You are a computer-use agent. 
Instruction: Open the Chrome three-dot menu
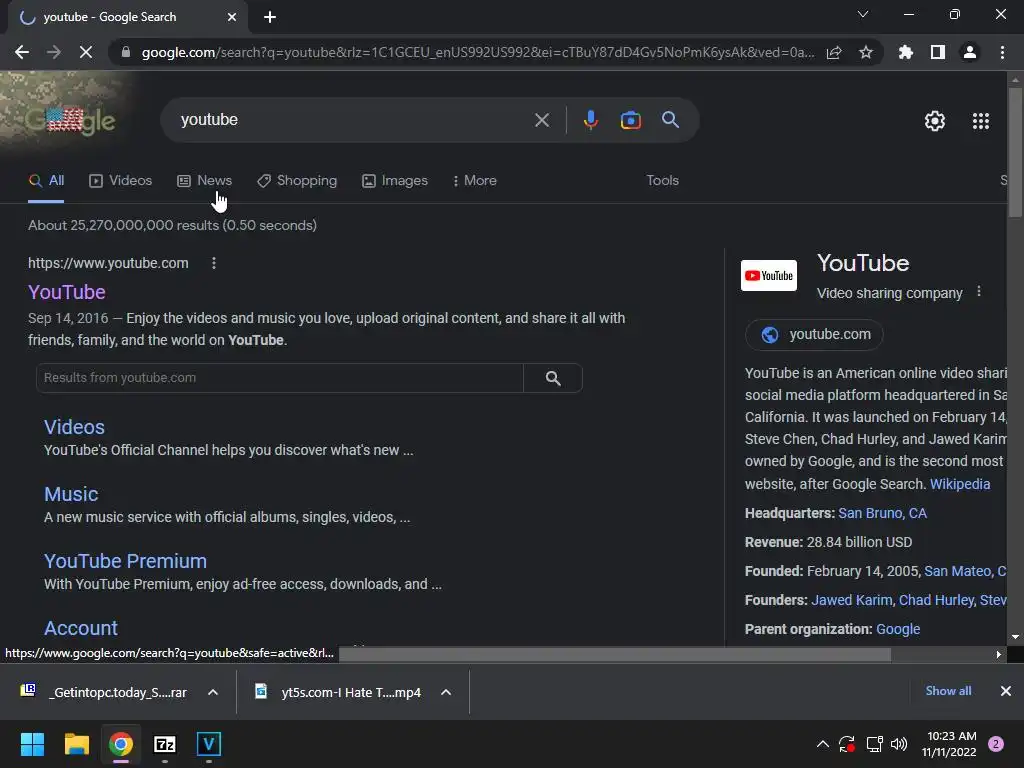tap(1002, 52)
